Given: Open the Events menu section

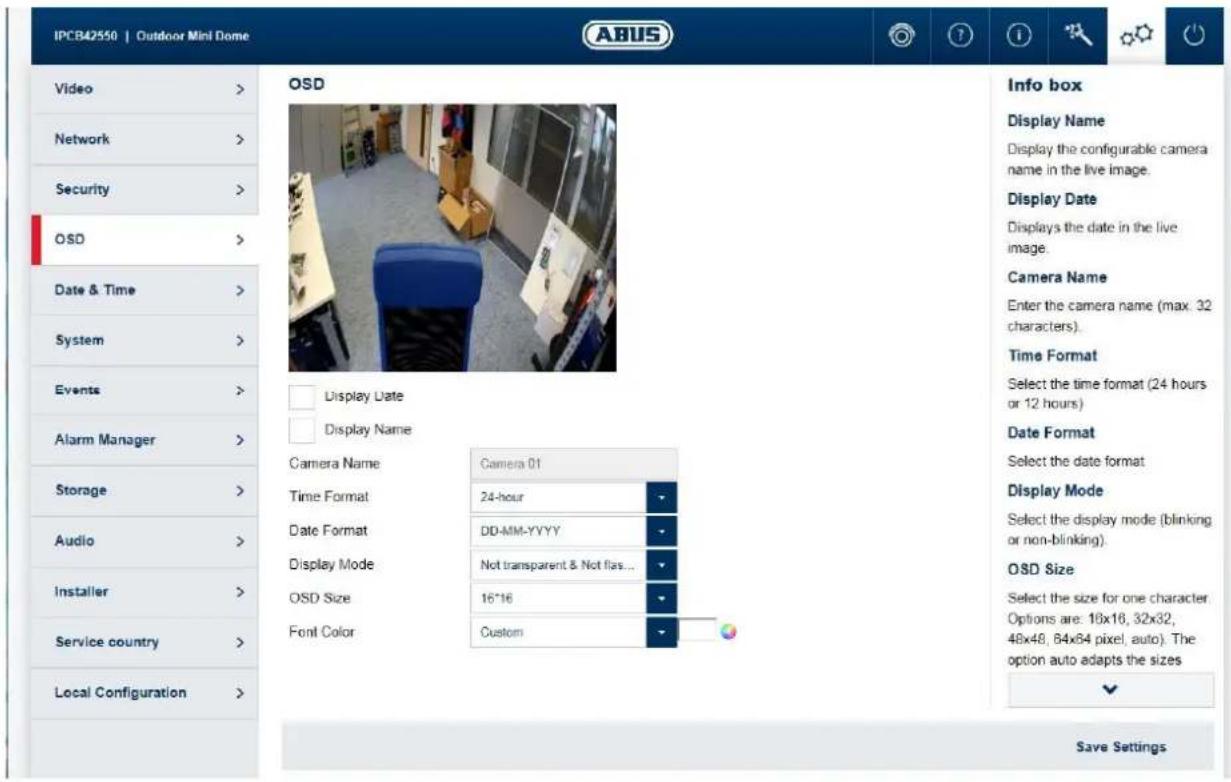Looking at the screenshot, I should (145, 390).
